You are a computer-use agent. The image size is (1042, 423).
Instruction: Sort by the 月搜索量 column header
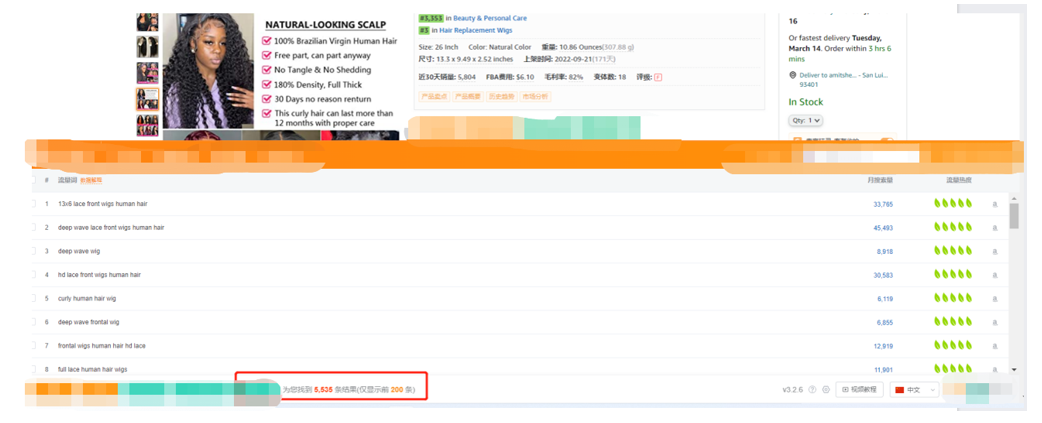click(x=880, y=180)
